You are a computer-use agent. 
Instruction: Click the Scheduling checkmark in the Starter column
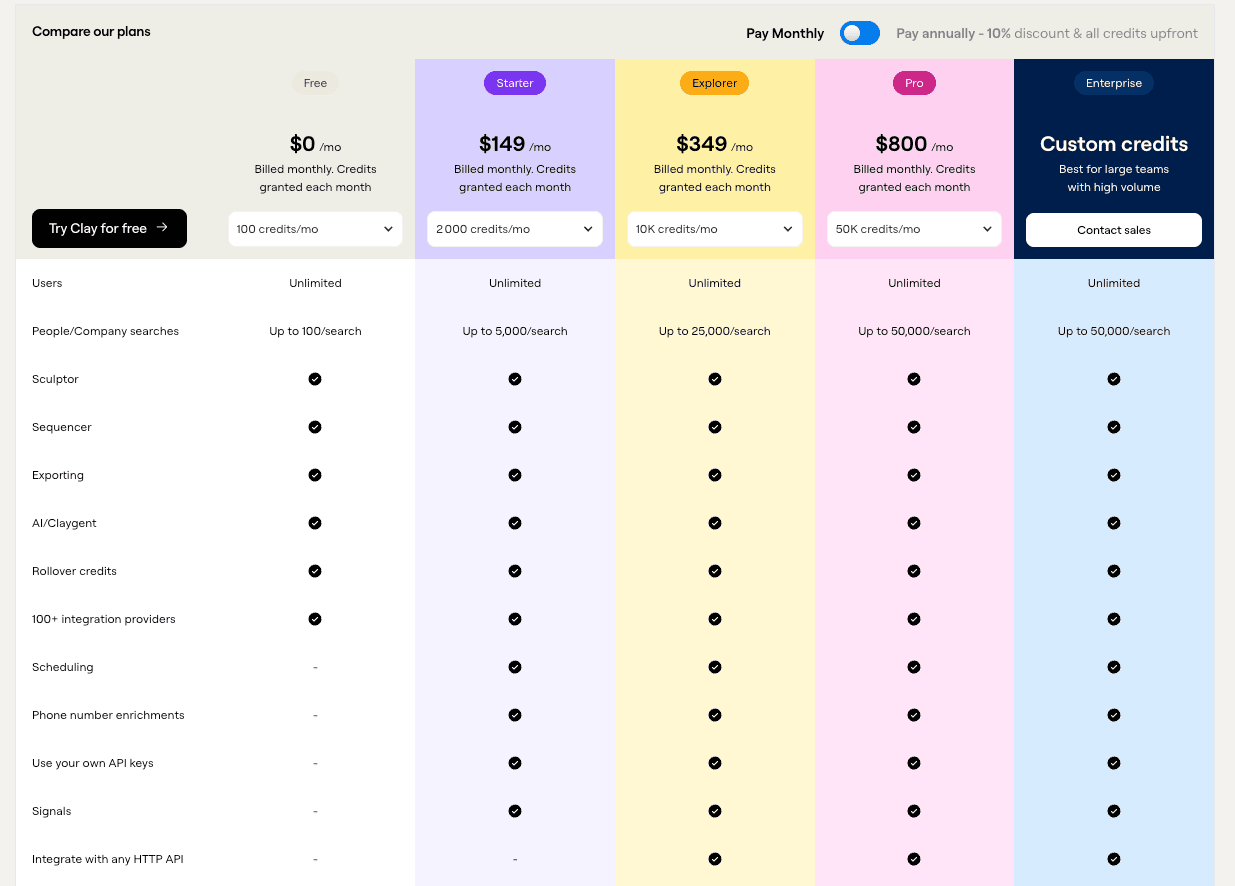(x=515, y=667)
